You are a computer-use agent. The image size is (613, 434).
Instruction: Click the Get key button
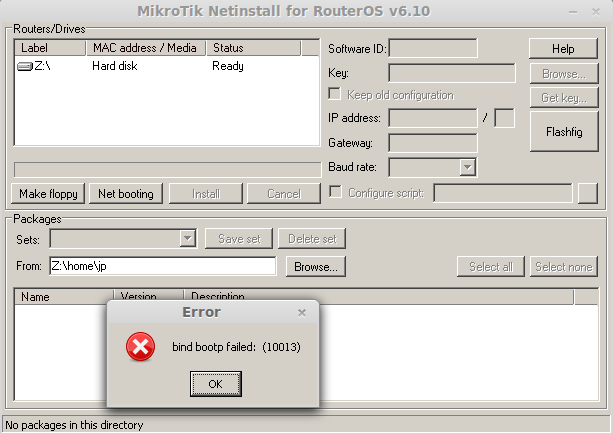[x=564, y=97]
